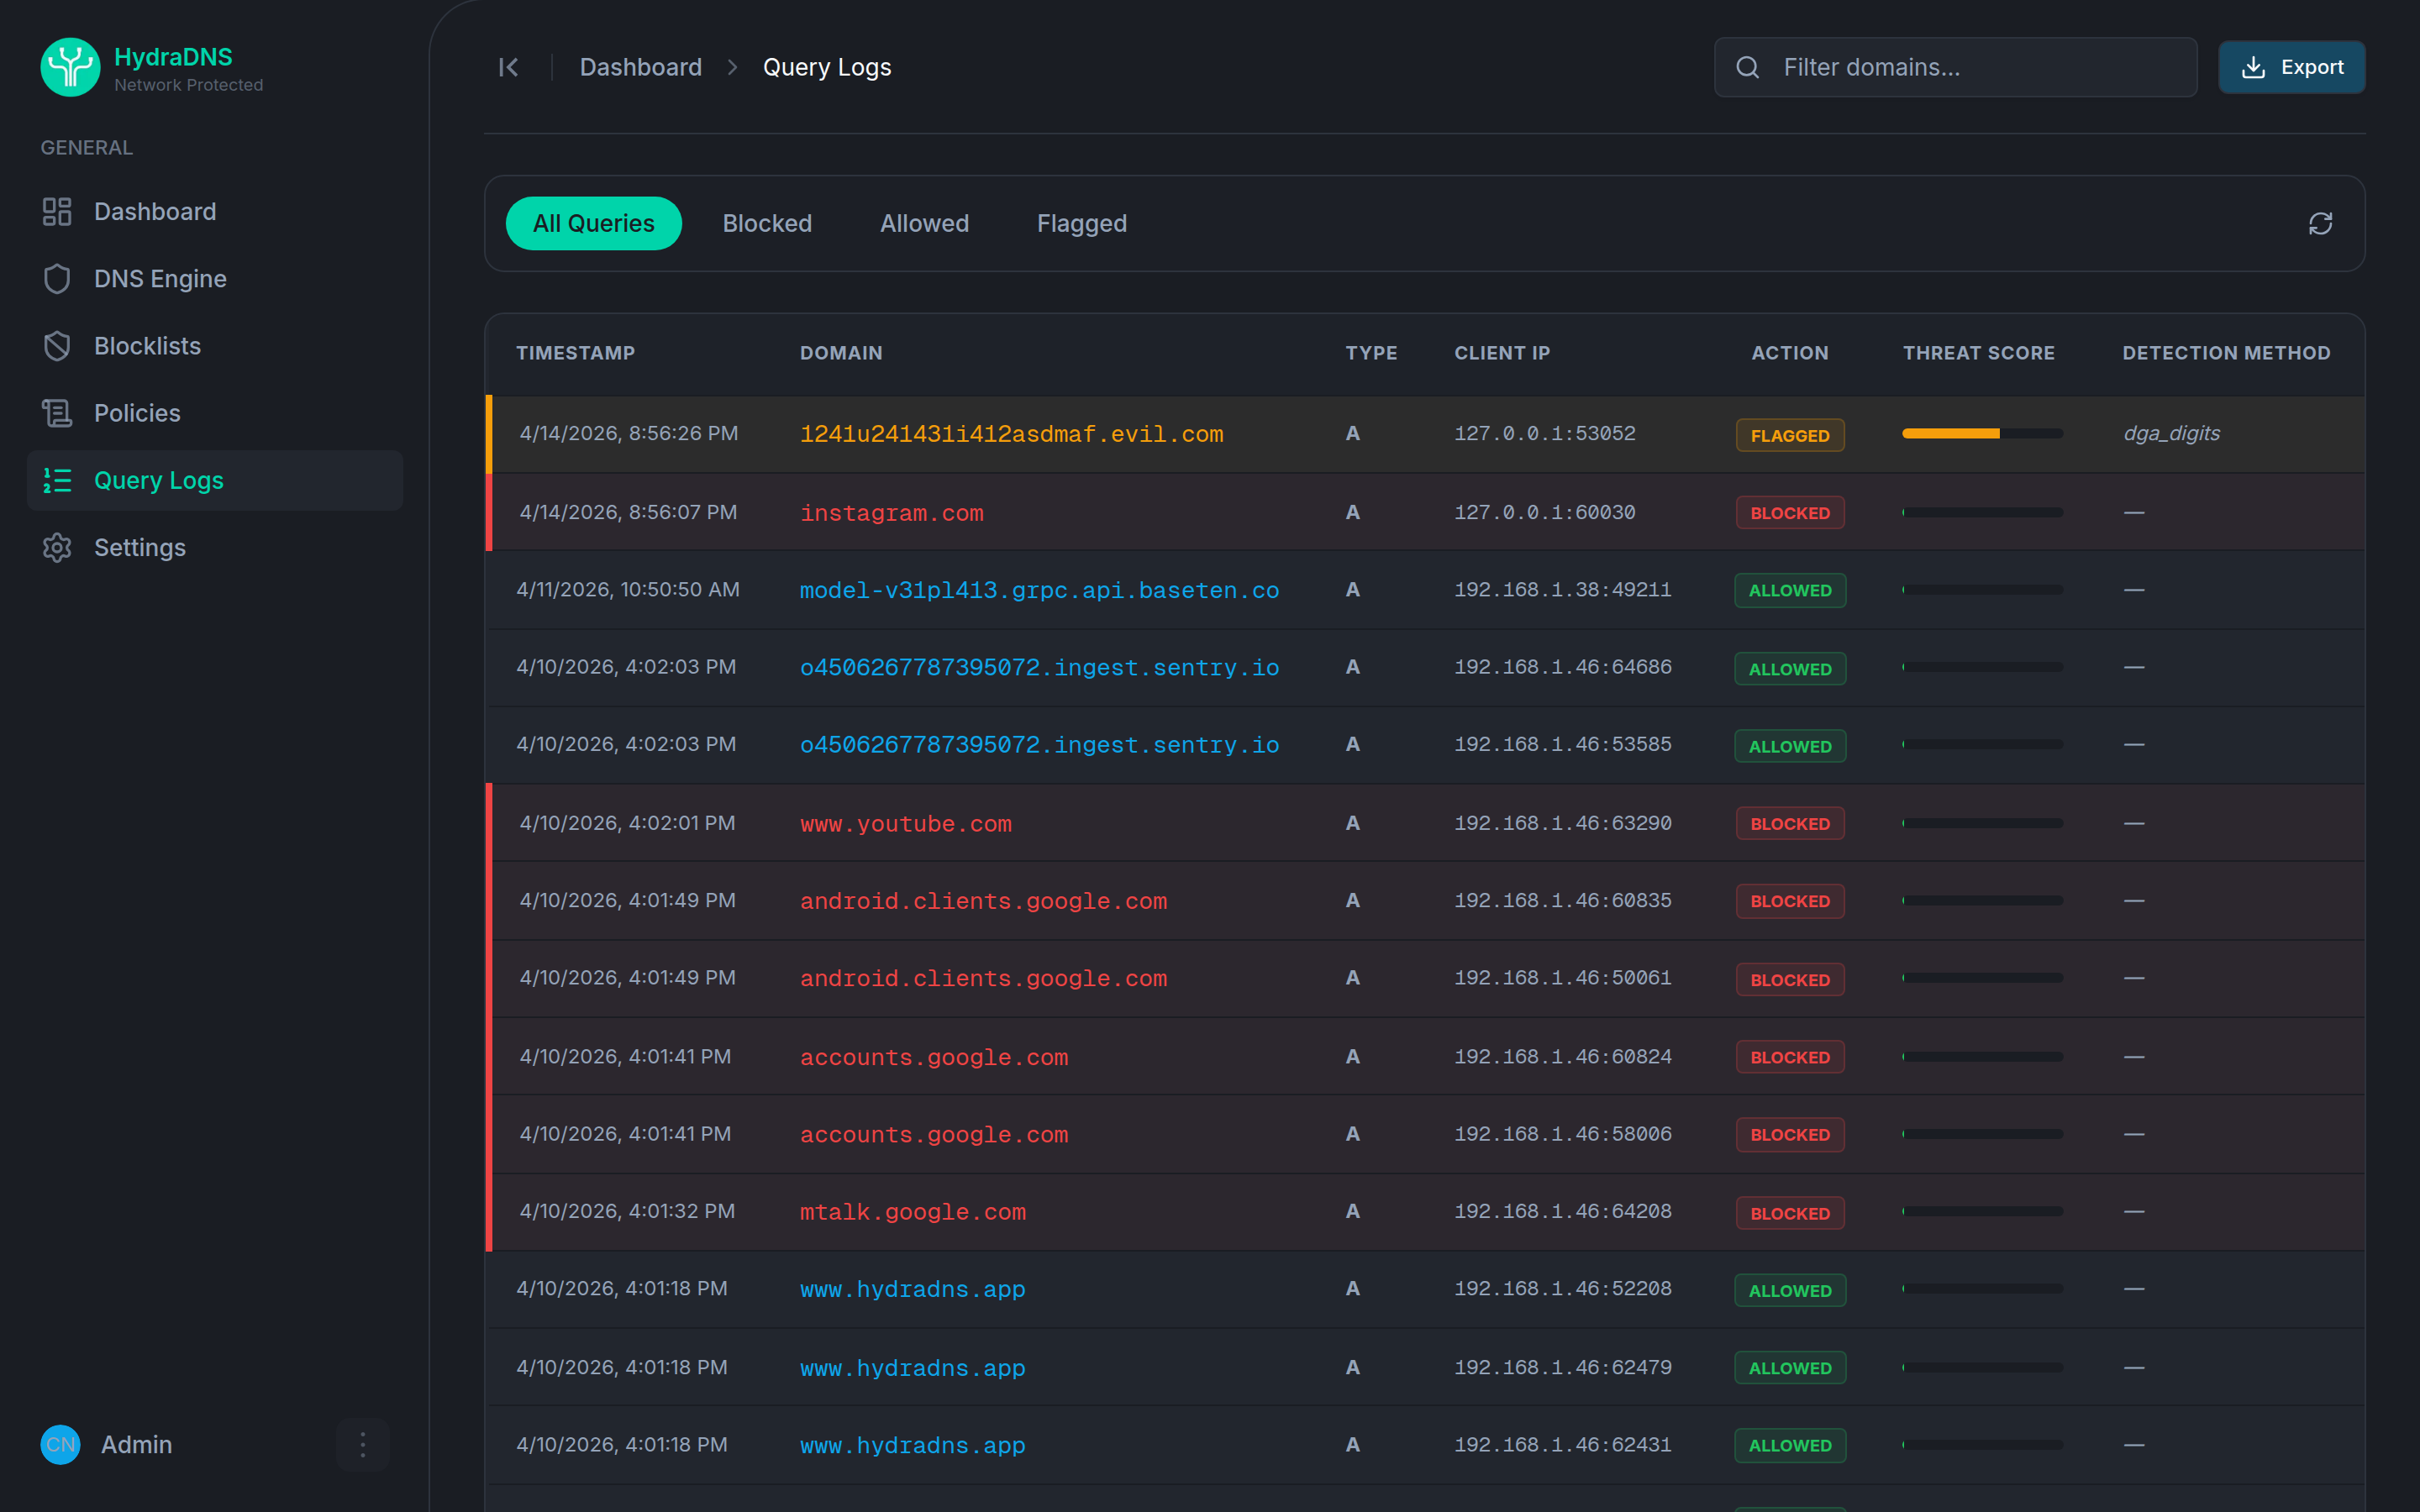The width and height of the screenshot is (2420, 1512).
Task: Click threat score bar of youtube.com row
Action: click(x=1982, y=823)
